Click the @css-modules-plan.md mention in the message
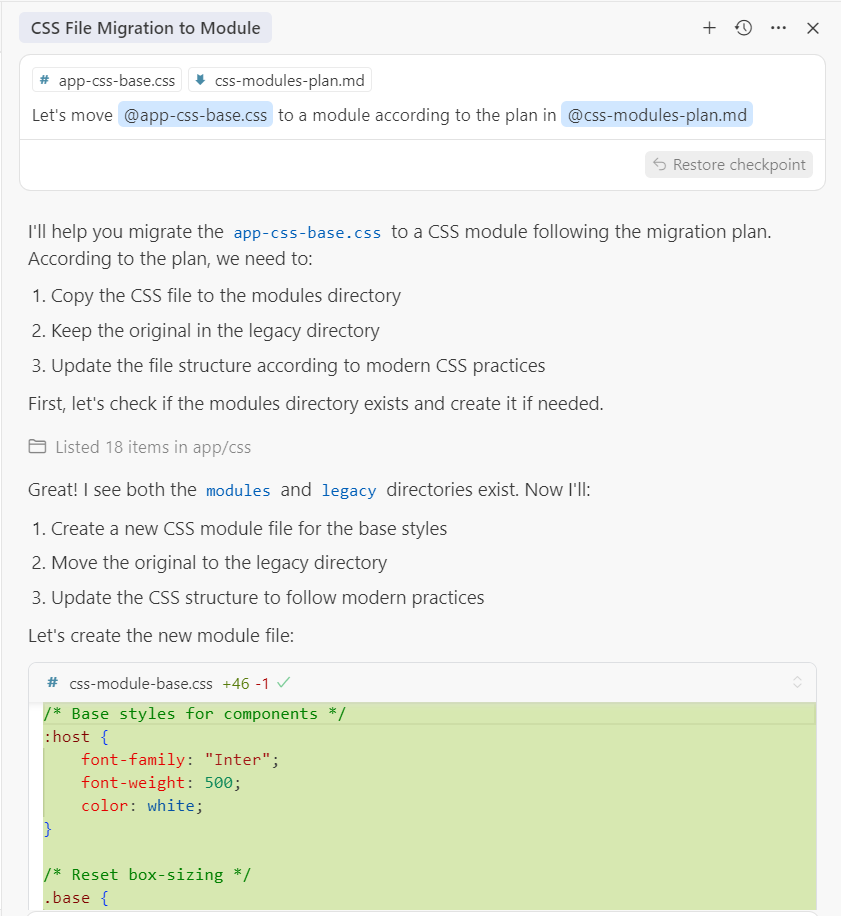Image resolution: width=841 pixels, height=916 pixels. (x=657, y=115)
